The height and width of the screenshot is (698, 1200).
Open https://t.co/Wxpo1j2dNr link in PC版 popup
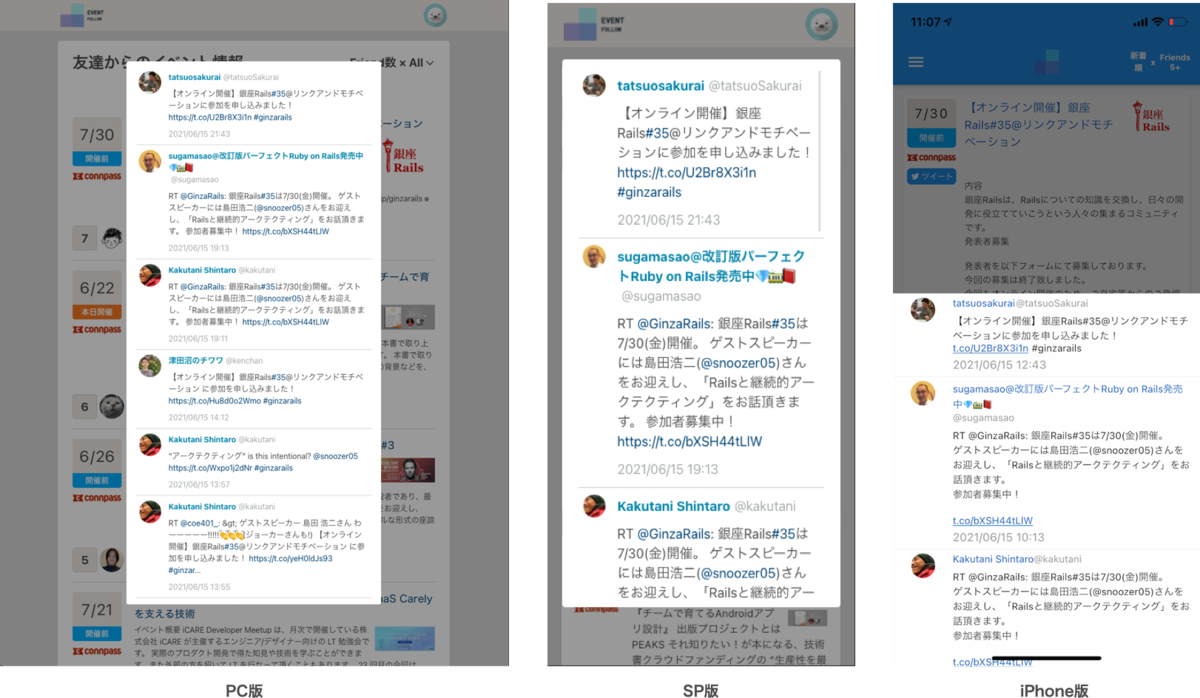pos(209,468)
